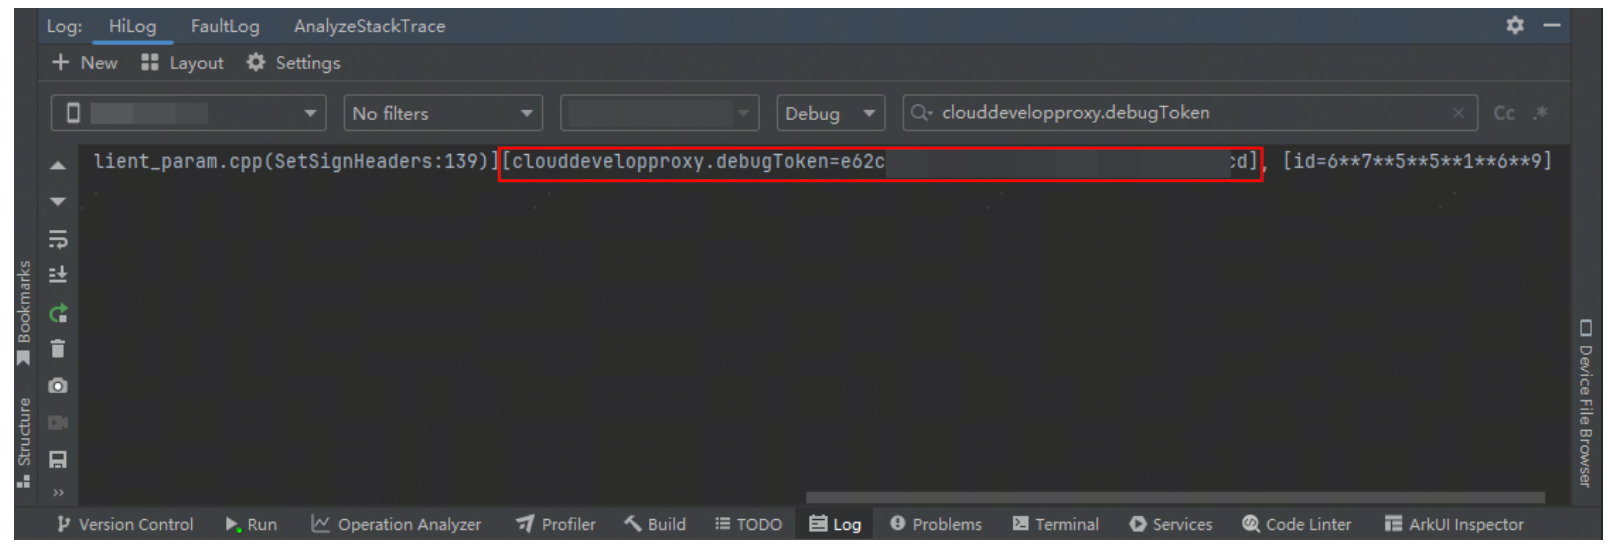Open the FaultLog tab

[x=225, y=26]
